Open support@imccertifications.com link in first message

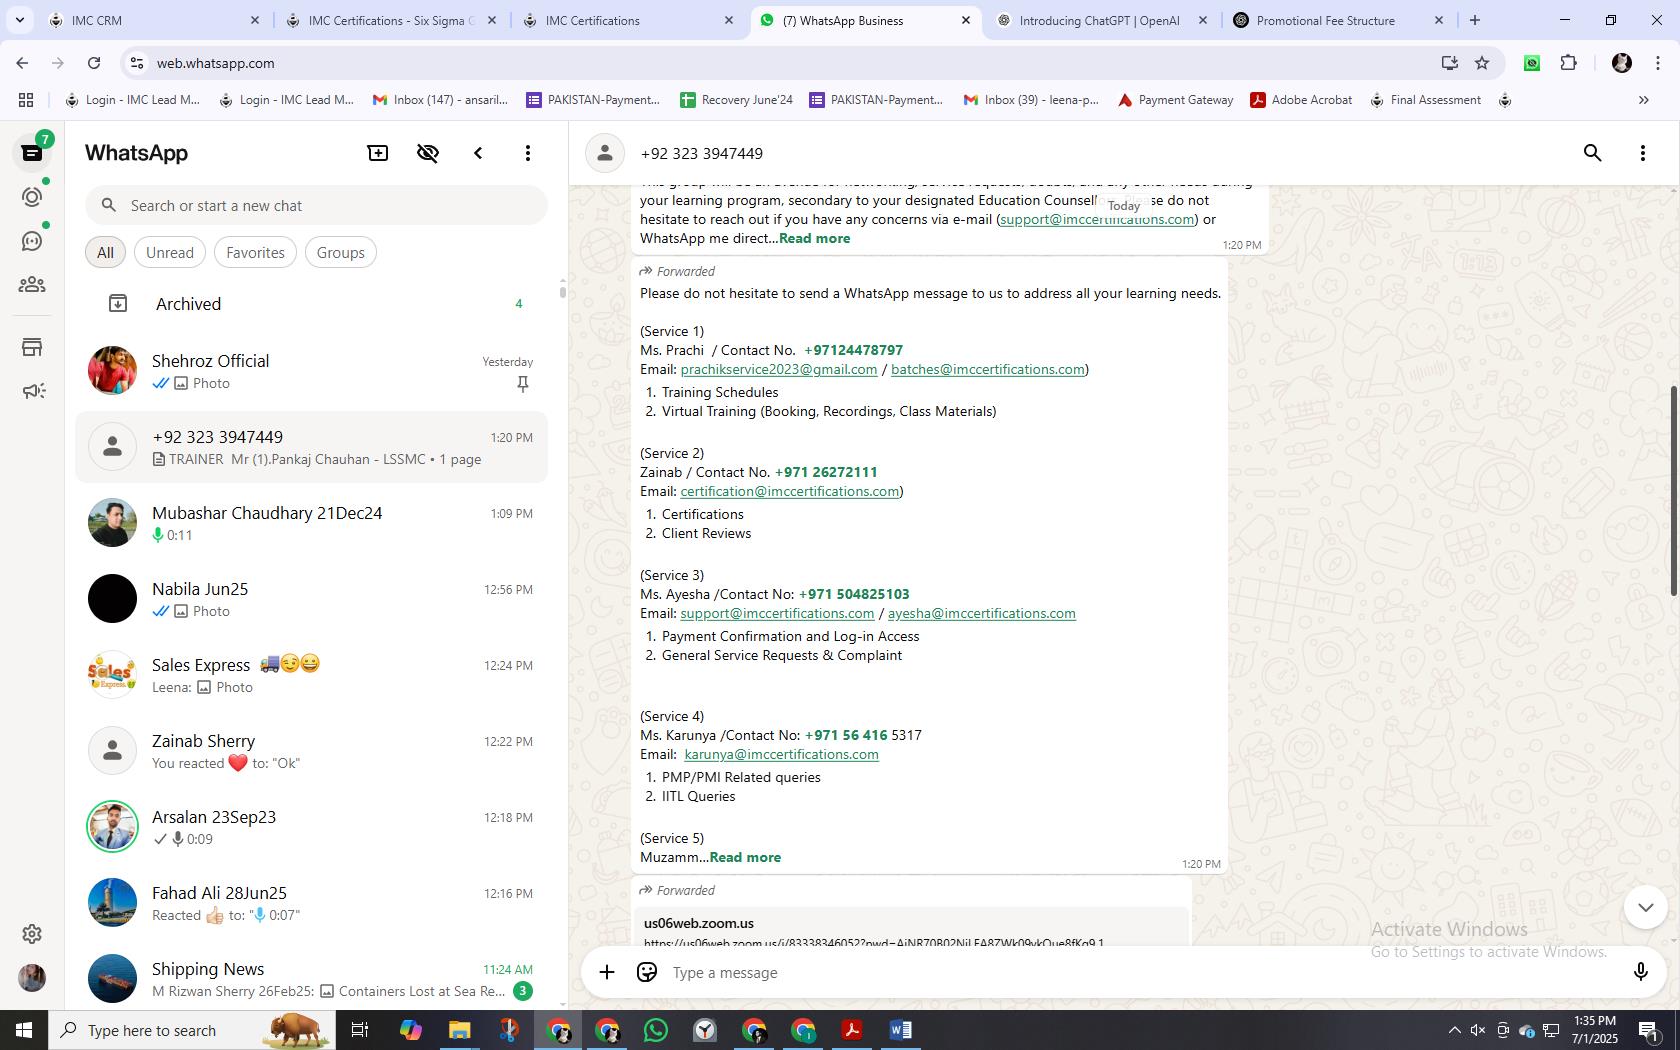click(1097, 219)
